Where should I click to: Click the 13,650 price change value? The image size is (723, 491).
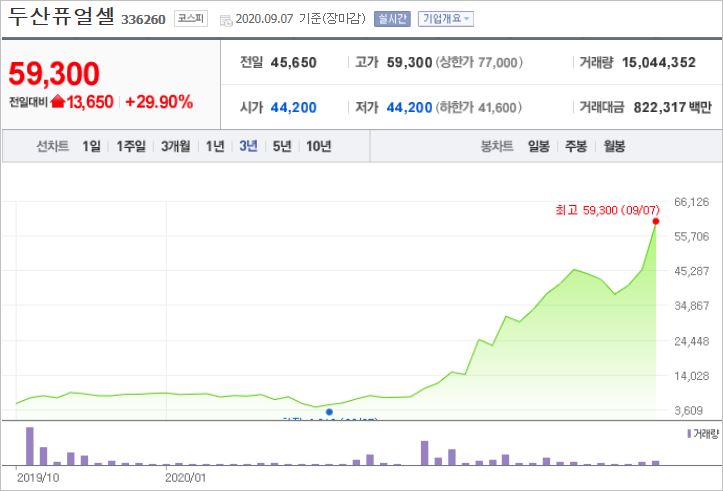tap(90, 101)
